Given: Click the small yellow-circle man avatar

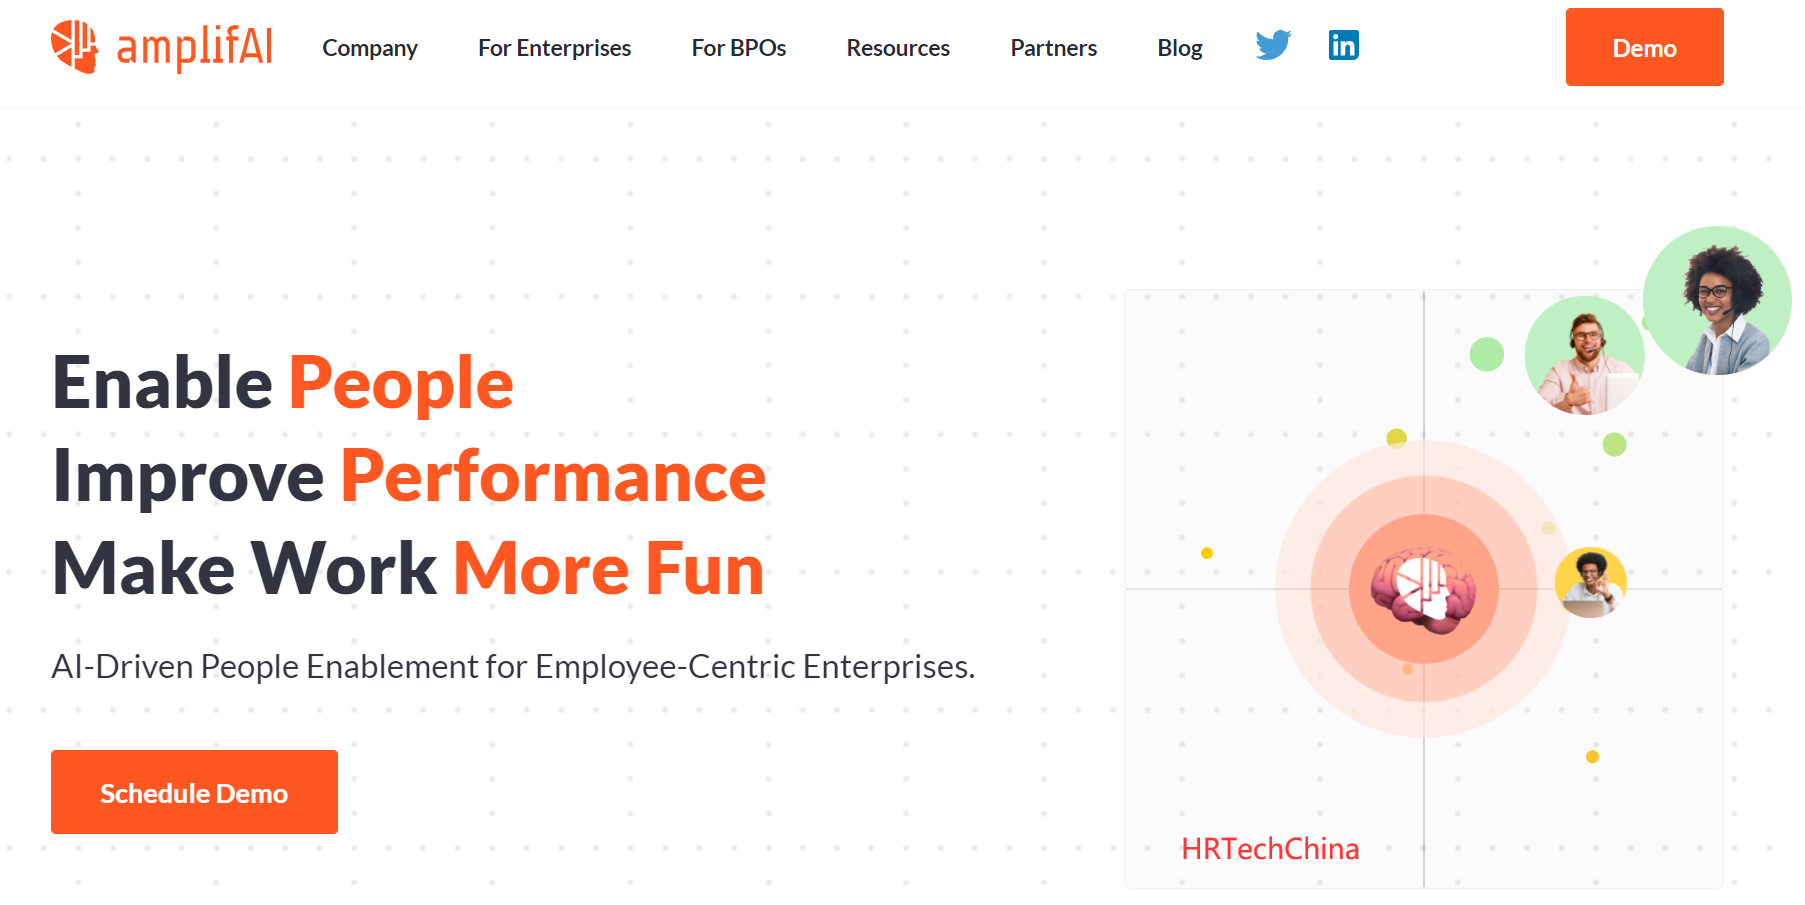Looking at the screenshot, I should click(1591, 582).
